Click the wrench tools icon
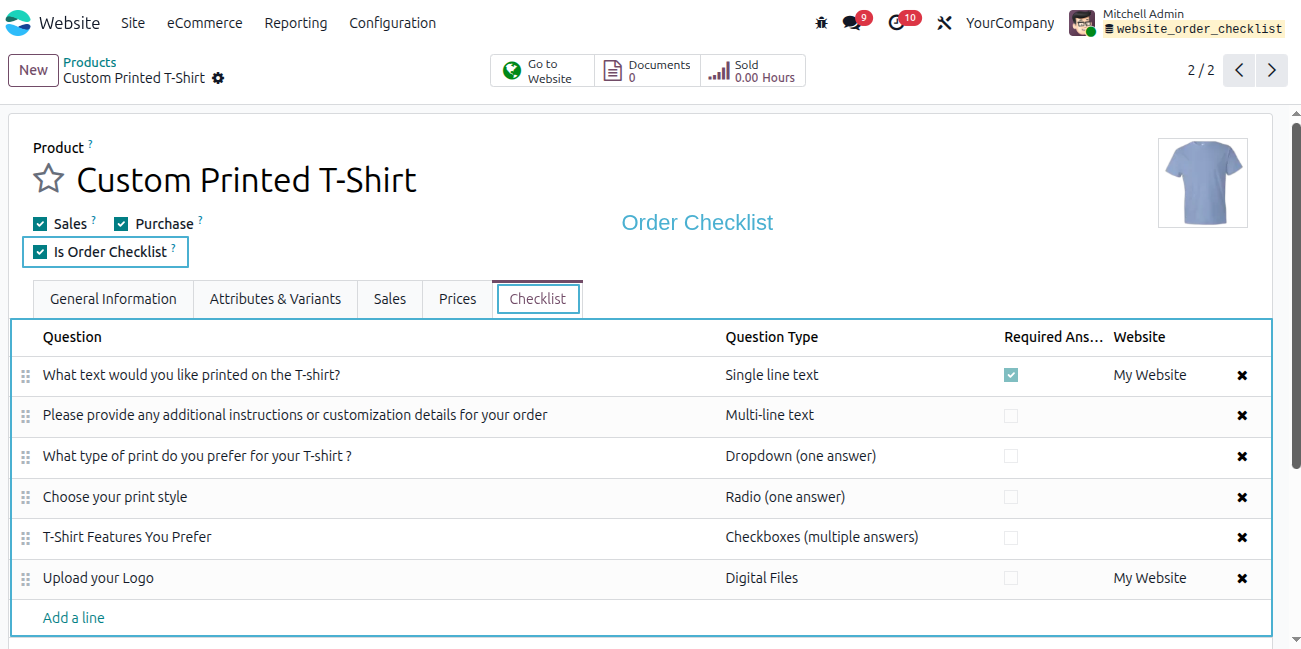This screenshot has width=1301, height=649. pos(944,23)
